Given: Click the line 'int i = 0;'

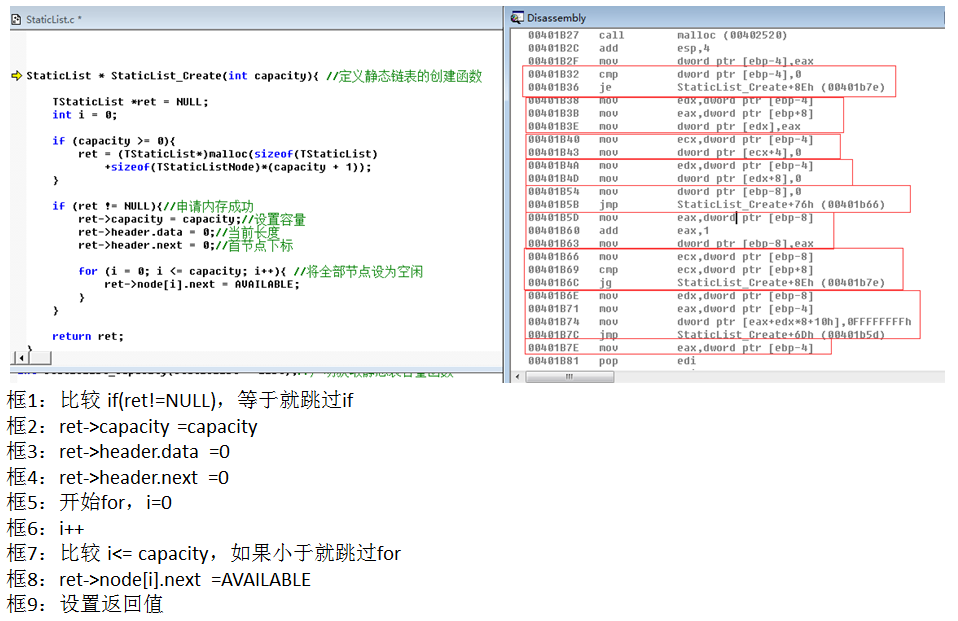Looking at the screenshot, I should [x=84, y=114].
